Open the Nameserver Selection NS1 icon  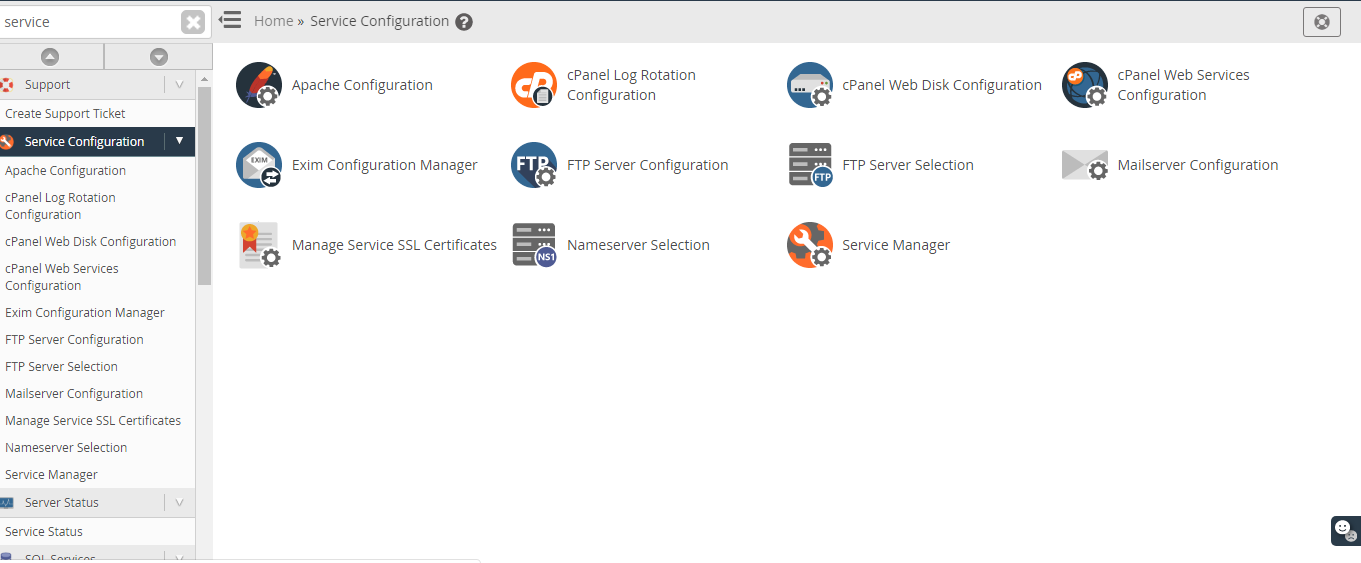point(534,245)
